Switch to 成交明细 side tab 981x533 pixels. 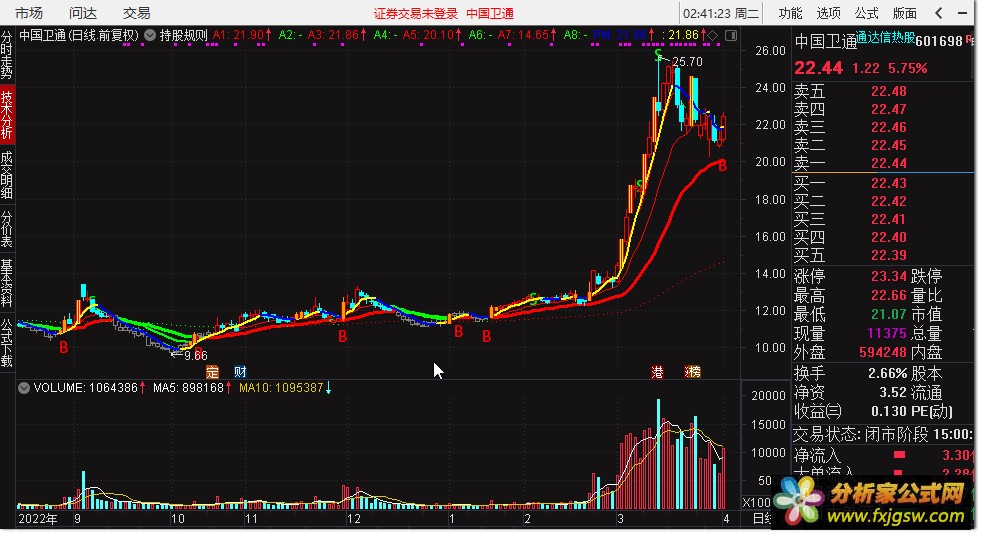click(x=6, y=175)
